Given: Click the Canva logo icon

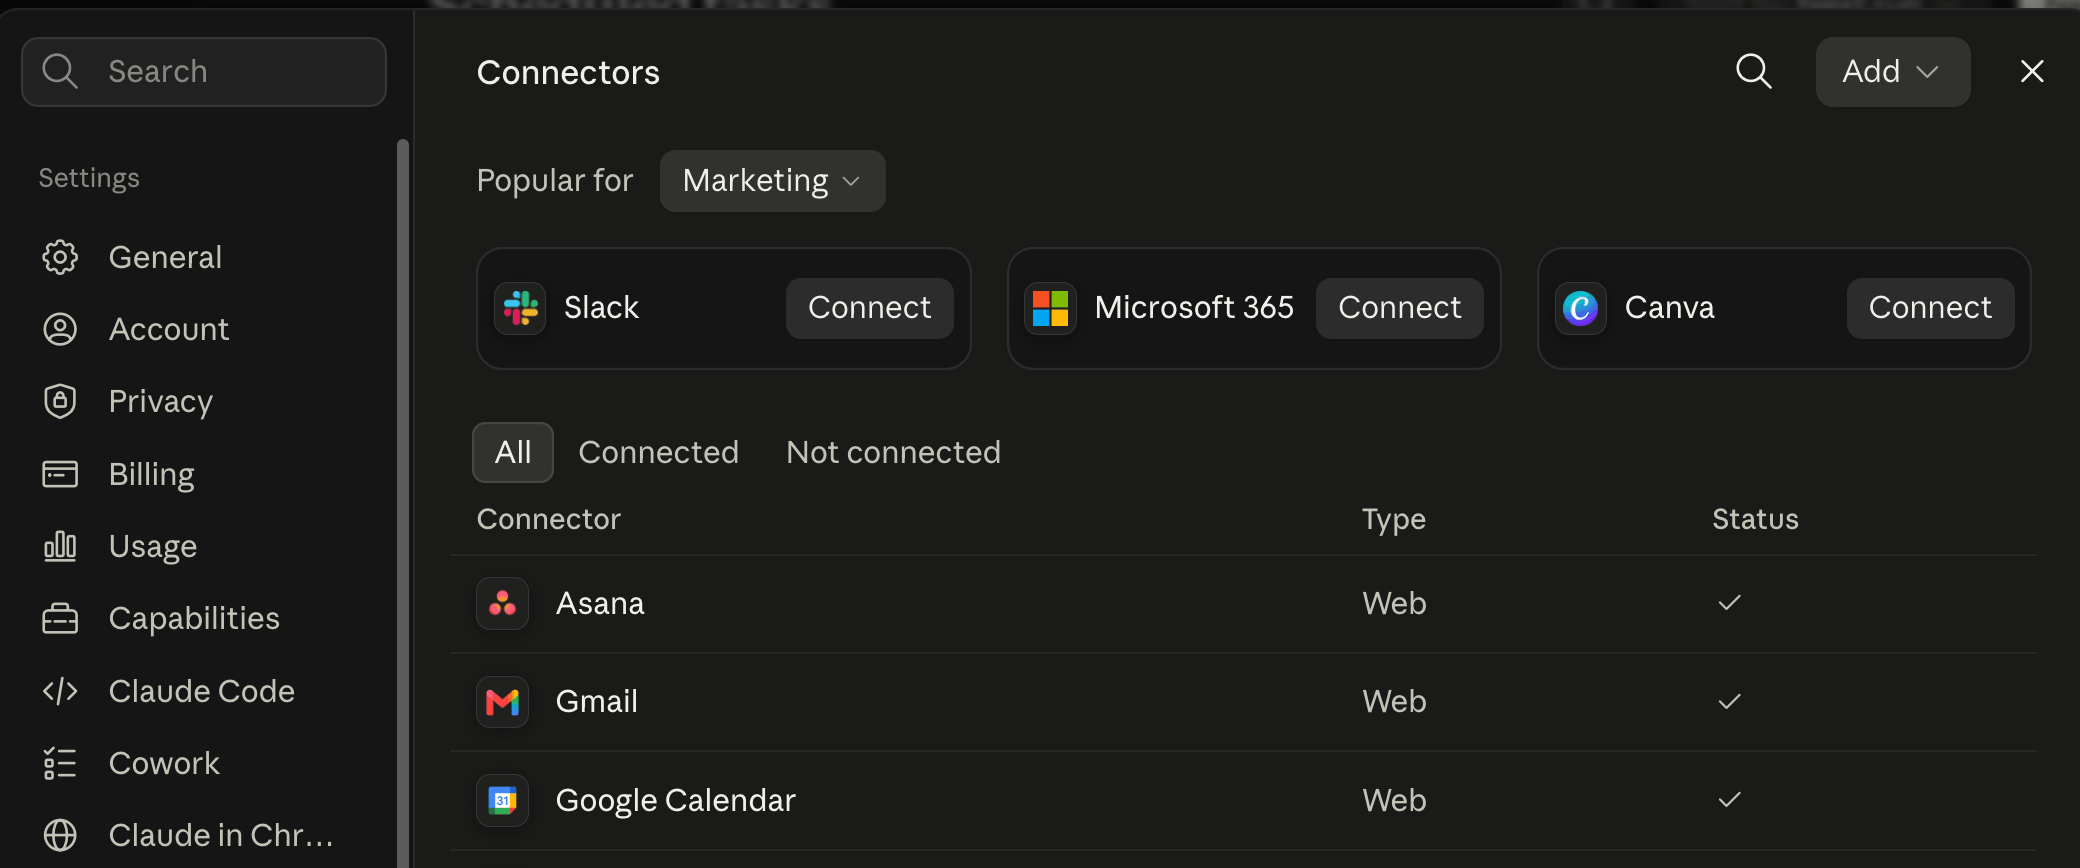Looking at the screenshot, I should coord(1581,308).
